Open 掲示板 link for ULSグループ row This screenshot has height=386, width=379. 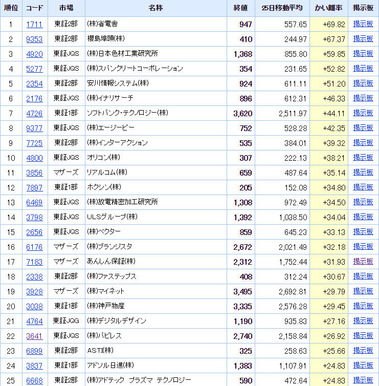click(x=363, y=217)
